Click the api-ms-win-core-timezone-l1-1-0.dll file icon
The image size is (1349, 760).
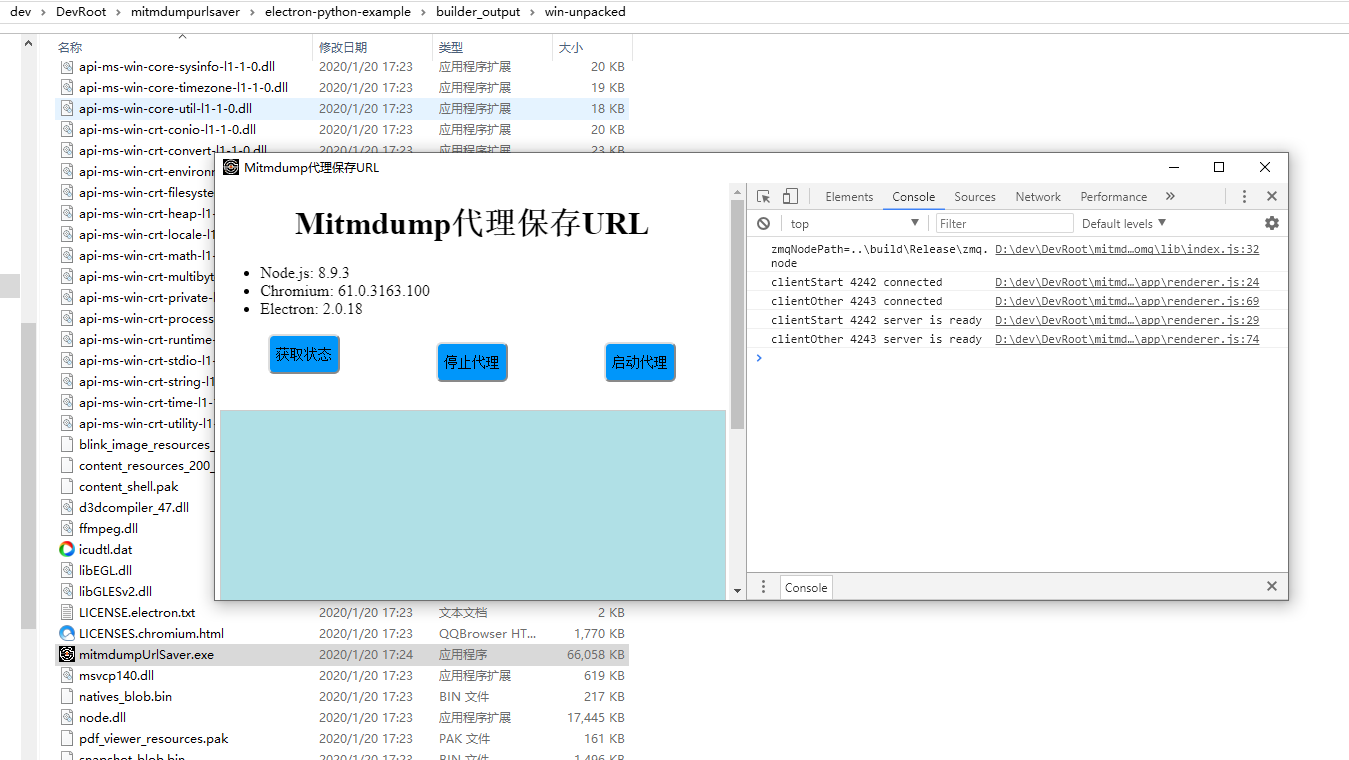click(67, 87)
